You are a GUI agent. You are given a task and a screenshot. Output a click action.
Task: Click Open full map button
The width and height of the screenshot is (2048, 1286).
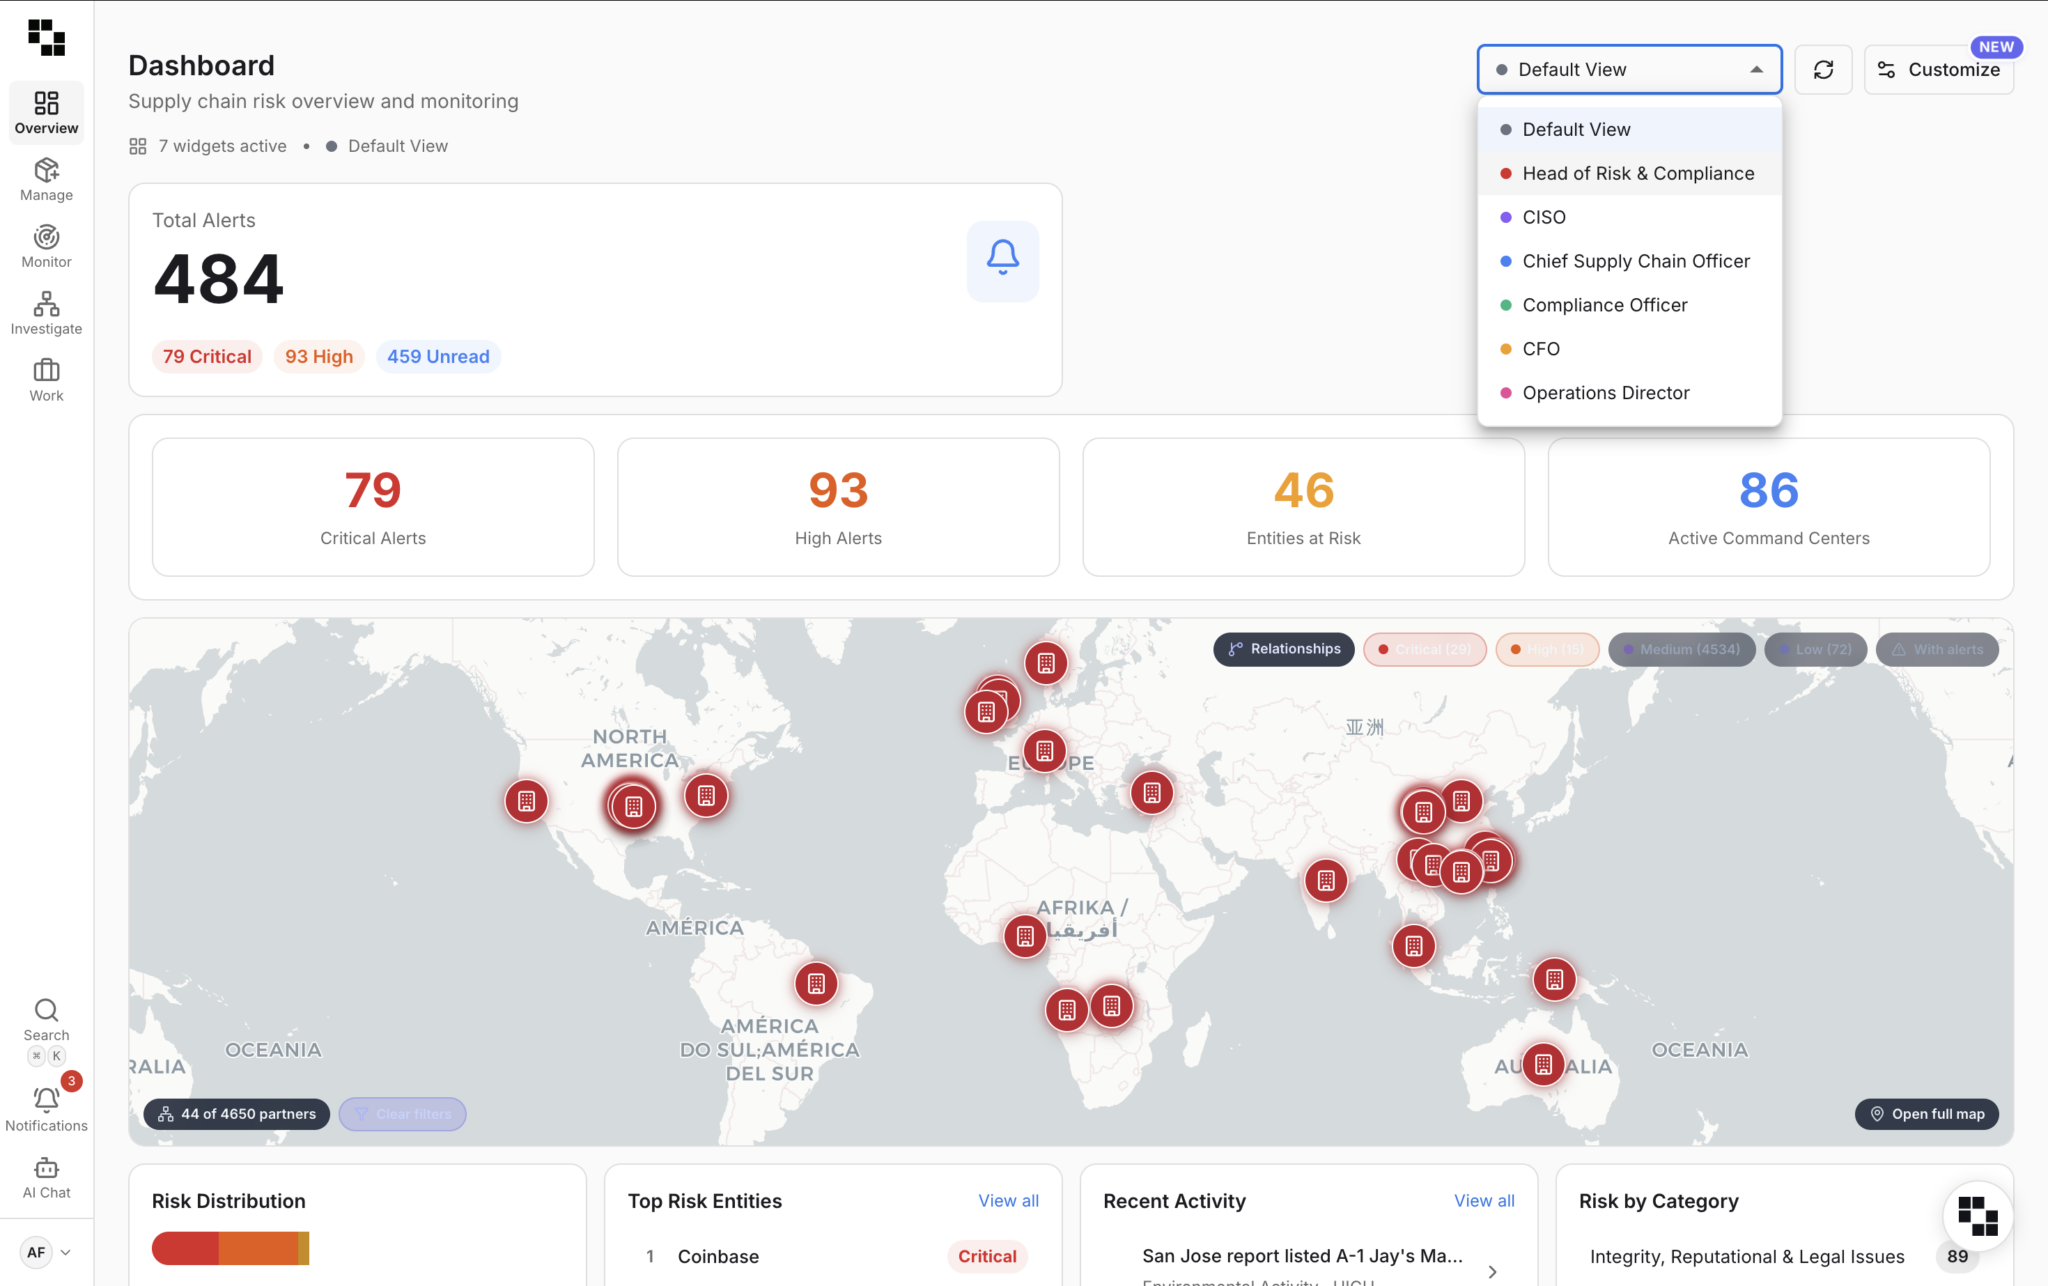tap(1927, 1114)
